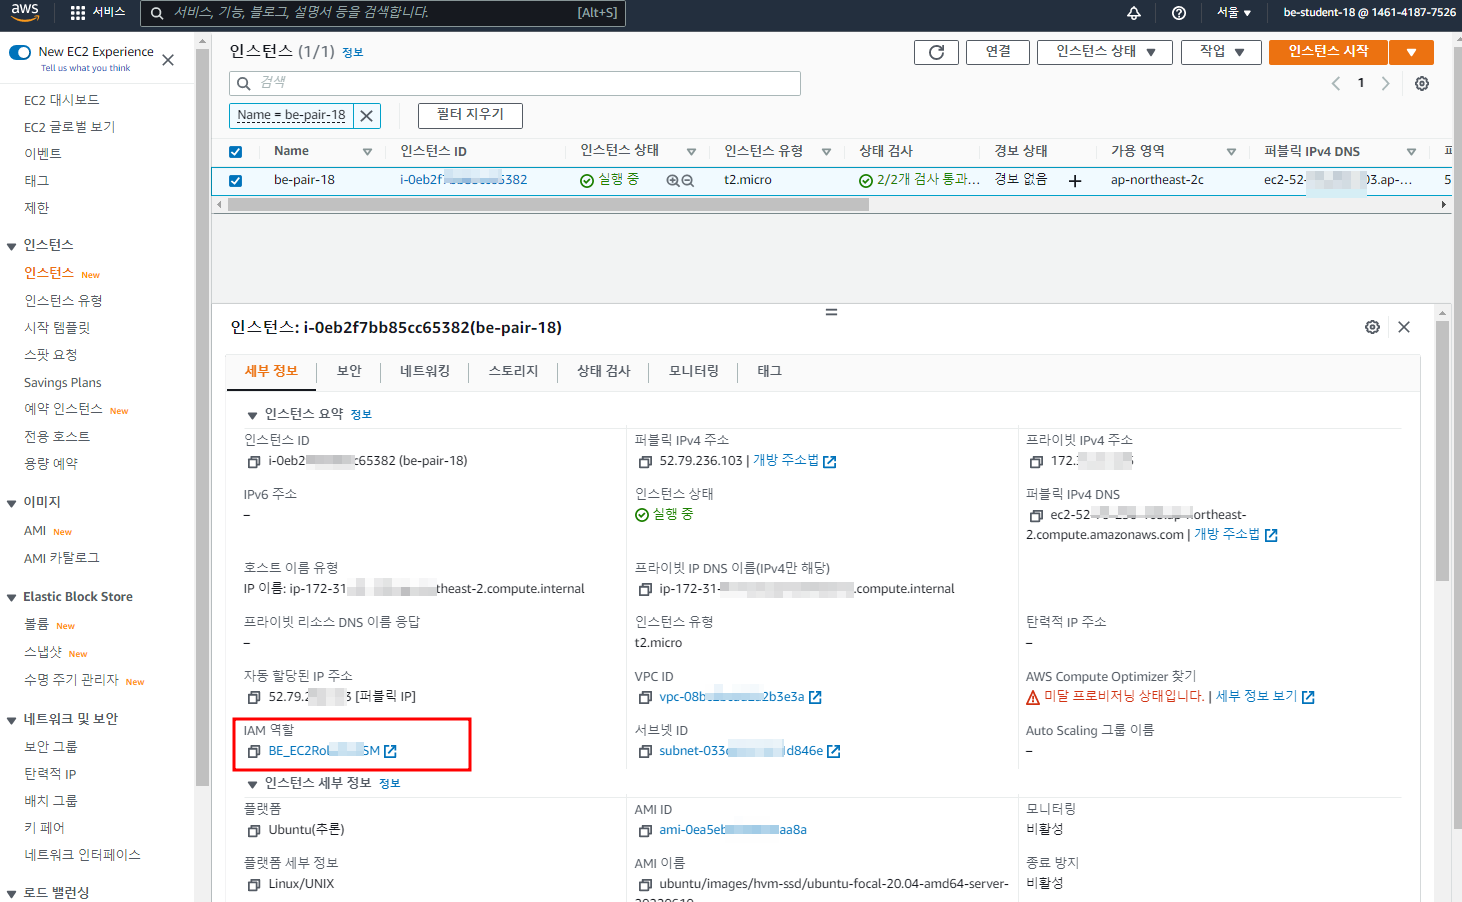
Task: Open the Instance state dropdown
Action: tap(1105, 52)
